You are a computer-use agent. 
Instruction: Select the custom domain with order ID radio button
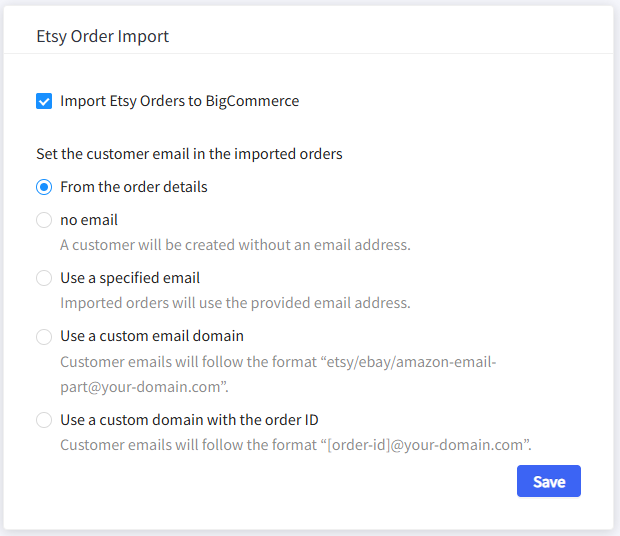[x=44, y=420]
